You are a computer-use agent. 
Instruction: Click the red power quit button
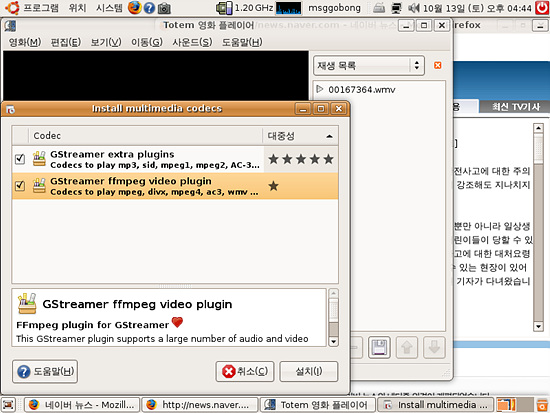coord(542,7)
